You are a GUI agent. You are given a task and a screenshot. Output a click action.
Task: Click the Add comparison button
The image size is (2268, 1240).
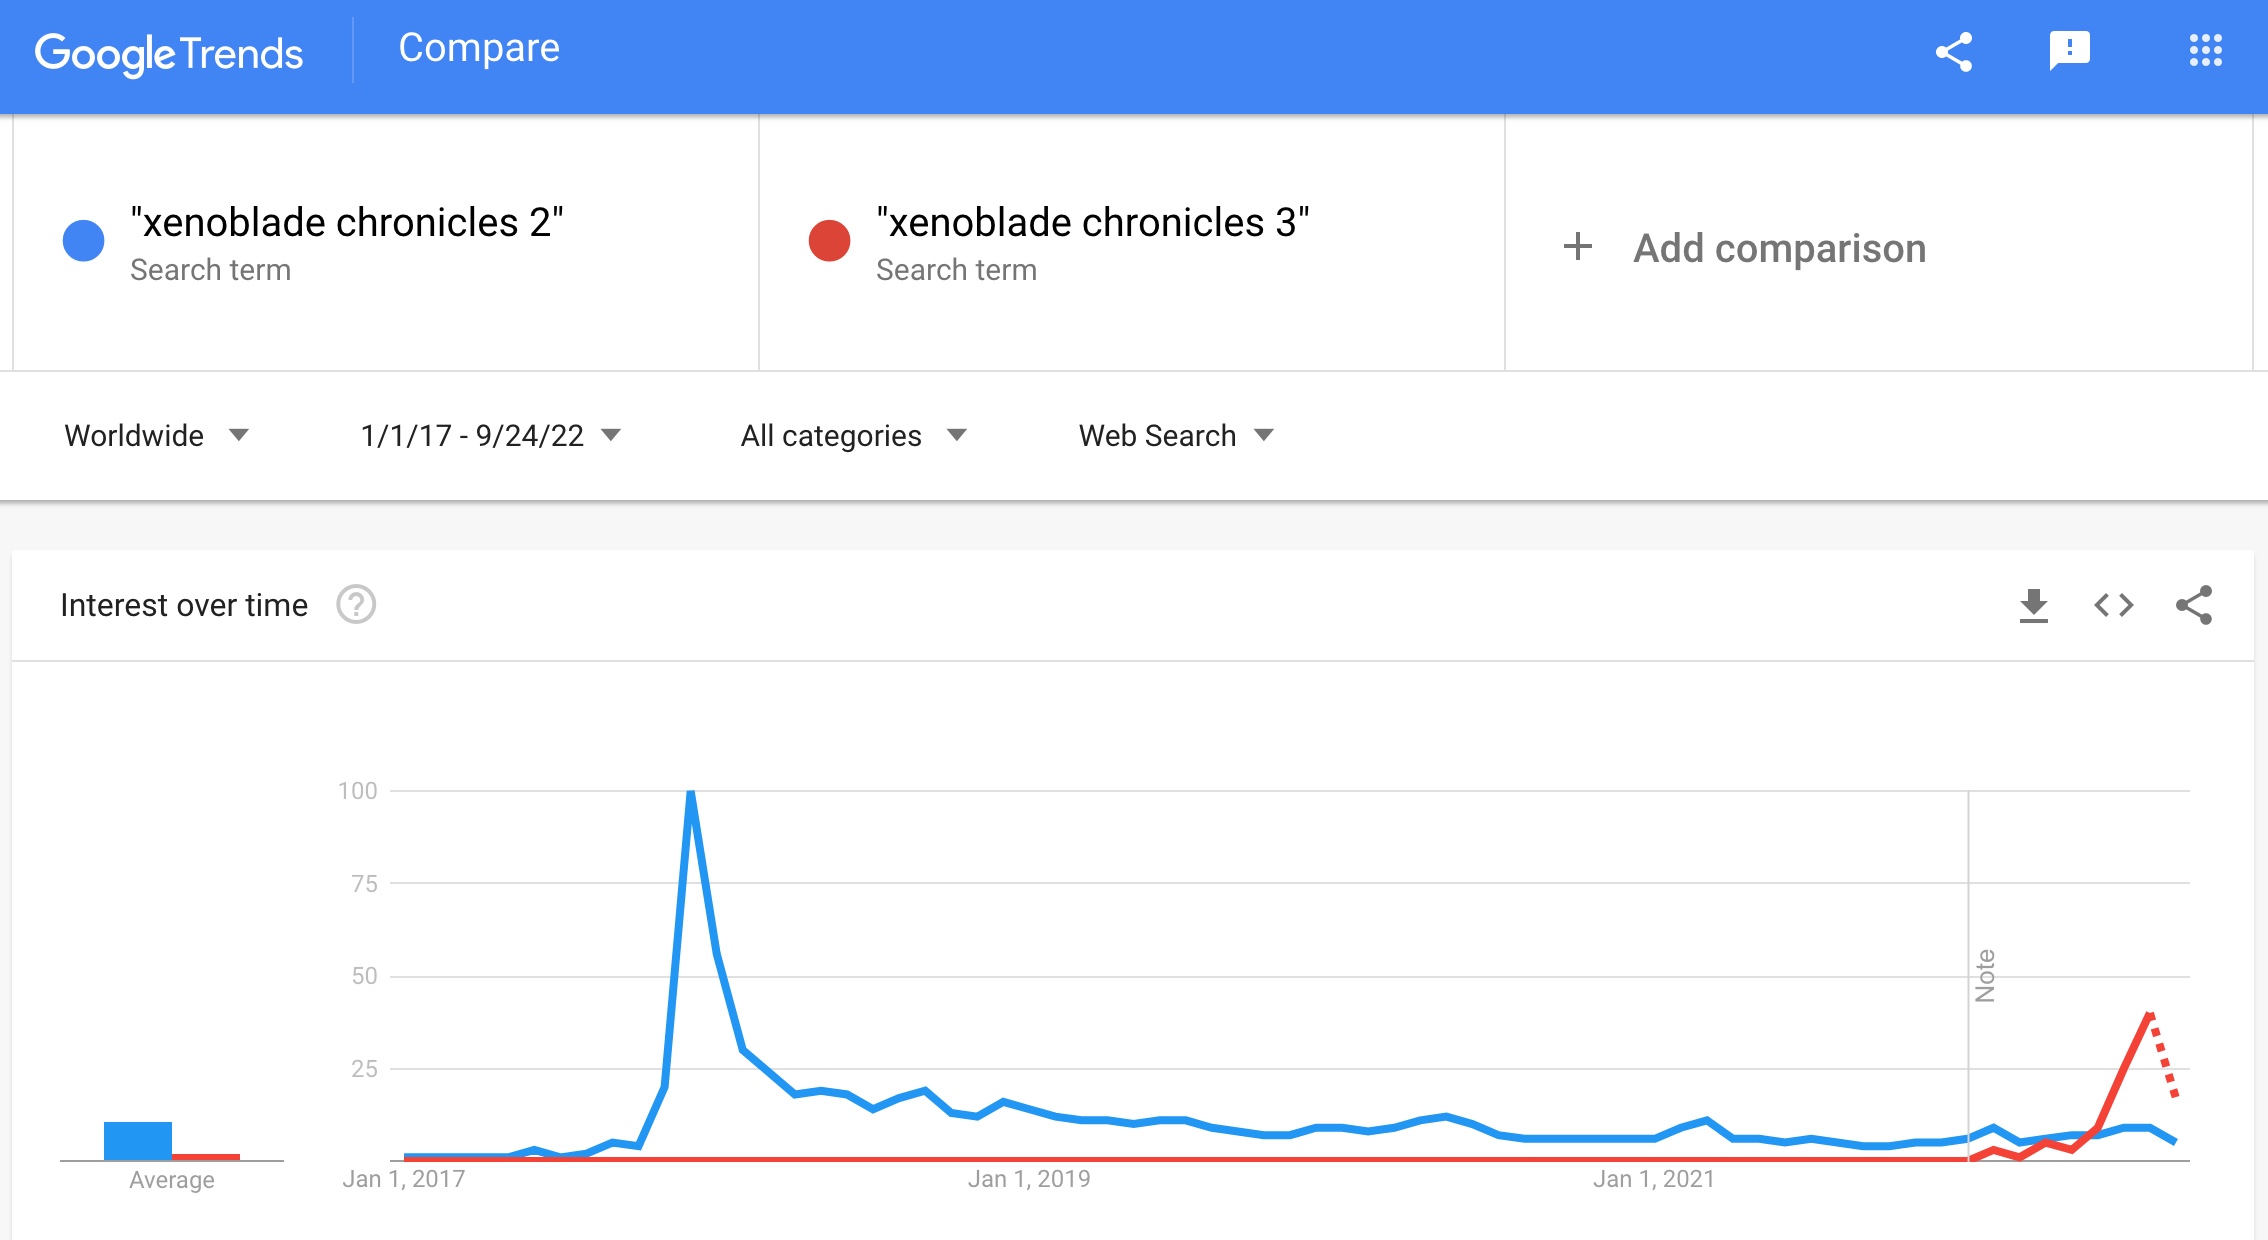[x=1745, y=248]
